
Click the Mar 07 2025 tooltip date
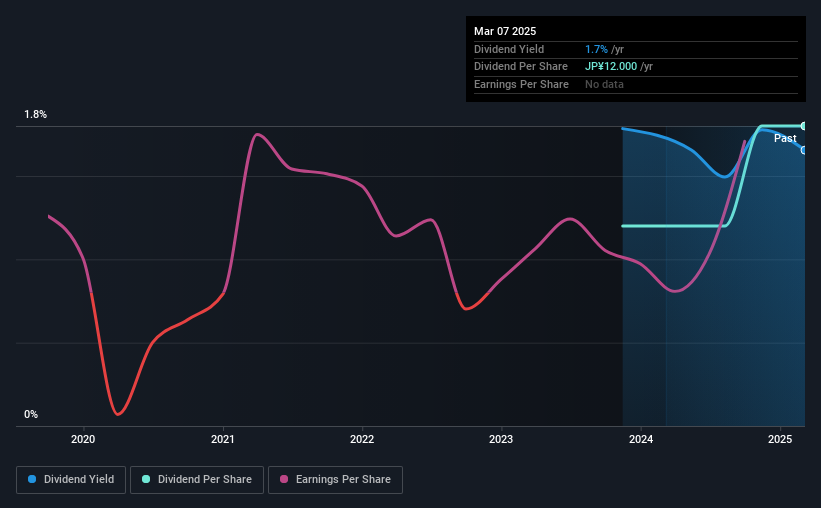(505, 31)
